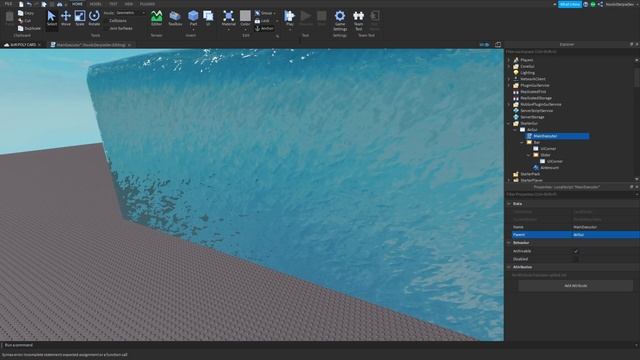
Task: Click the Cut clipboard item
Action: 24,20
